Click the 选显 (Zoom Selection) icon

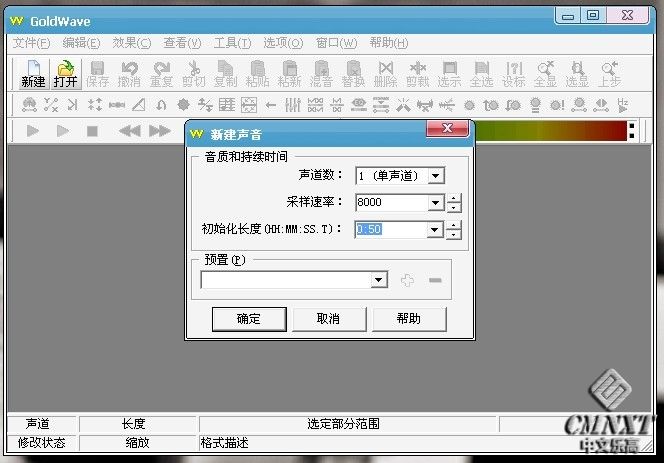pyautogui.click(x=577, y=74)
